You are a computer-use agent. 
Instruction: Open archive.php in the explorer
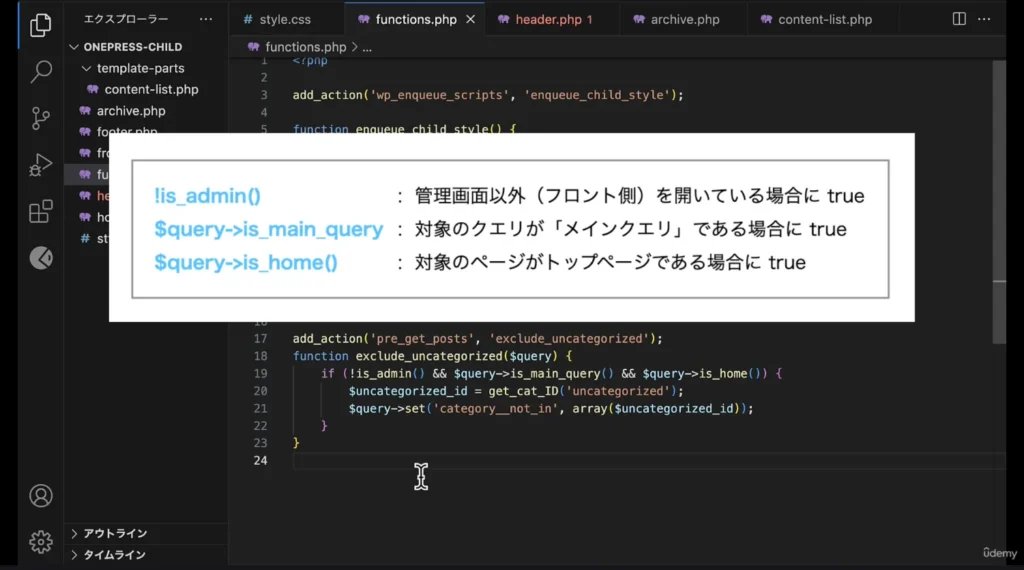coord(131,111)
